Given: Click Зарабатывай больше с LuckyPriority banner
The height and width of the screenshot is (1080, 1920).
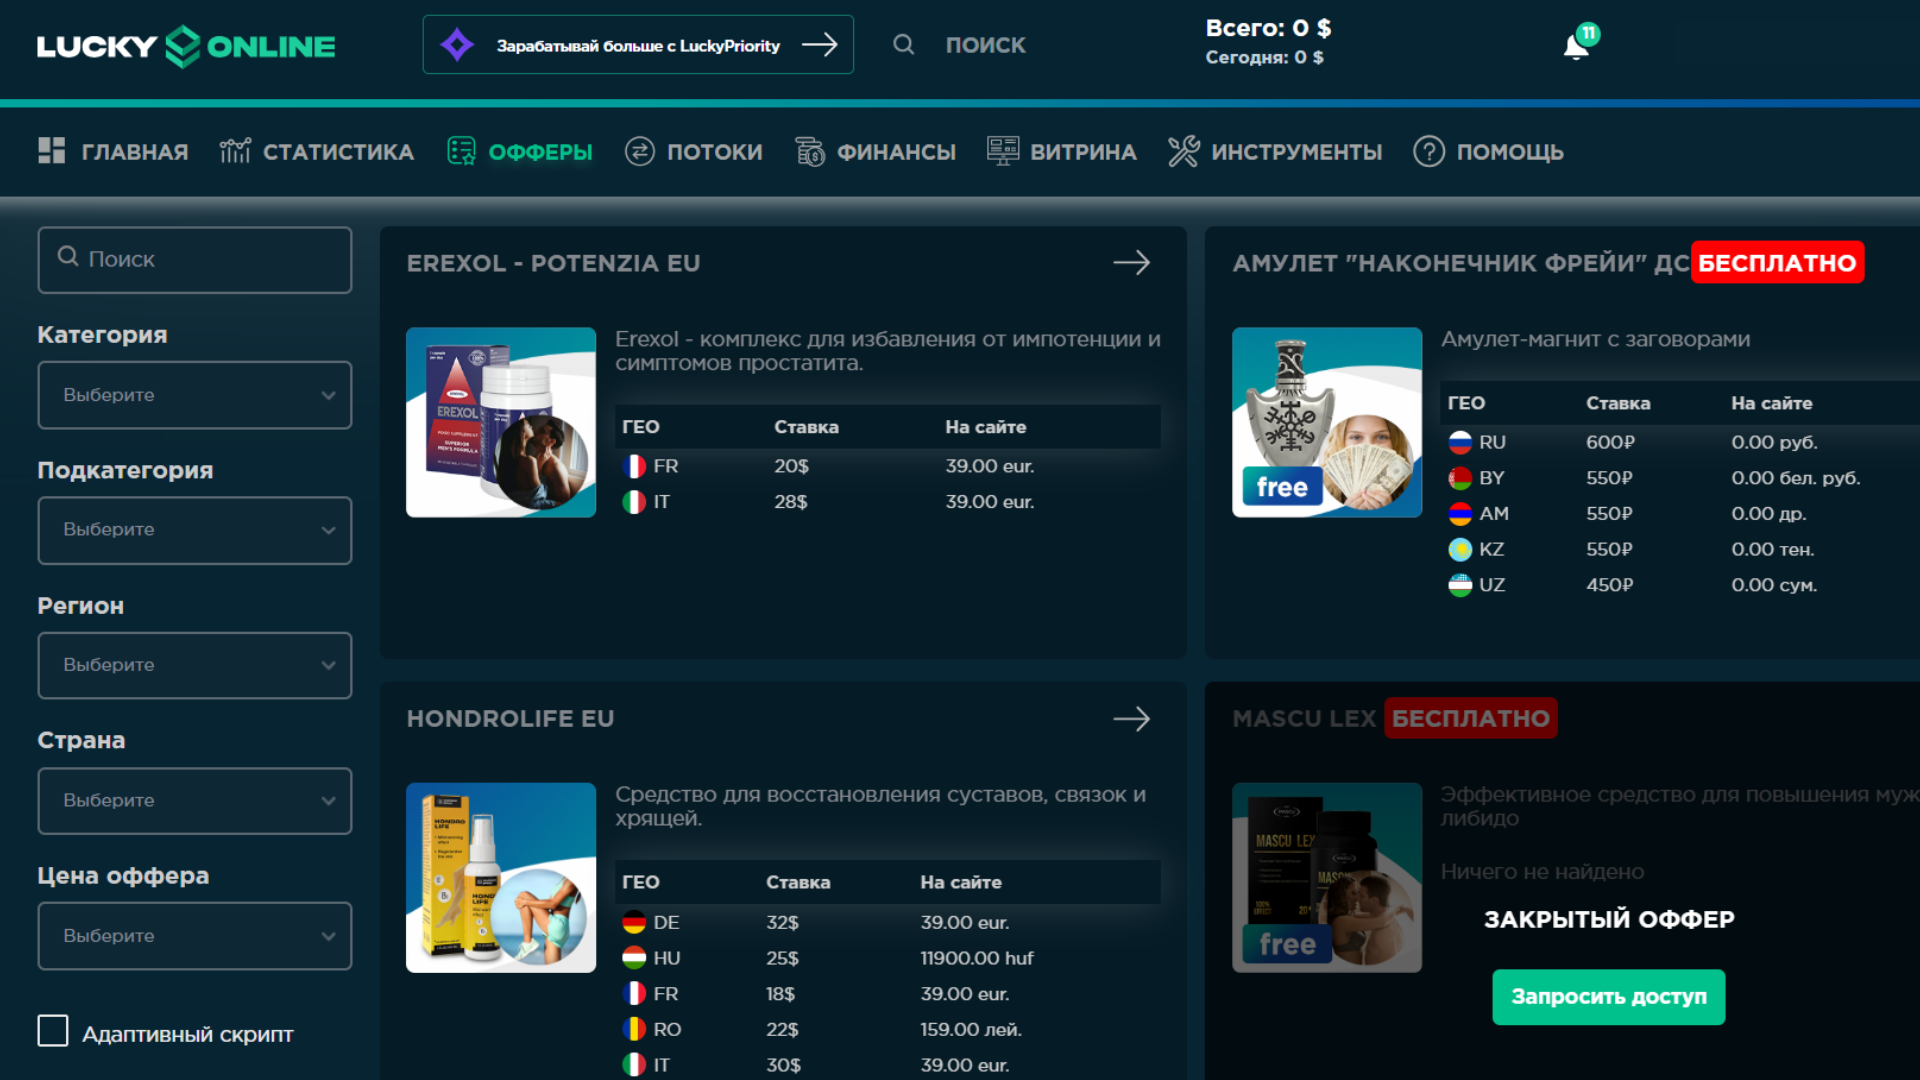Looking at the screenshot, I should (x=638, y=45).
